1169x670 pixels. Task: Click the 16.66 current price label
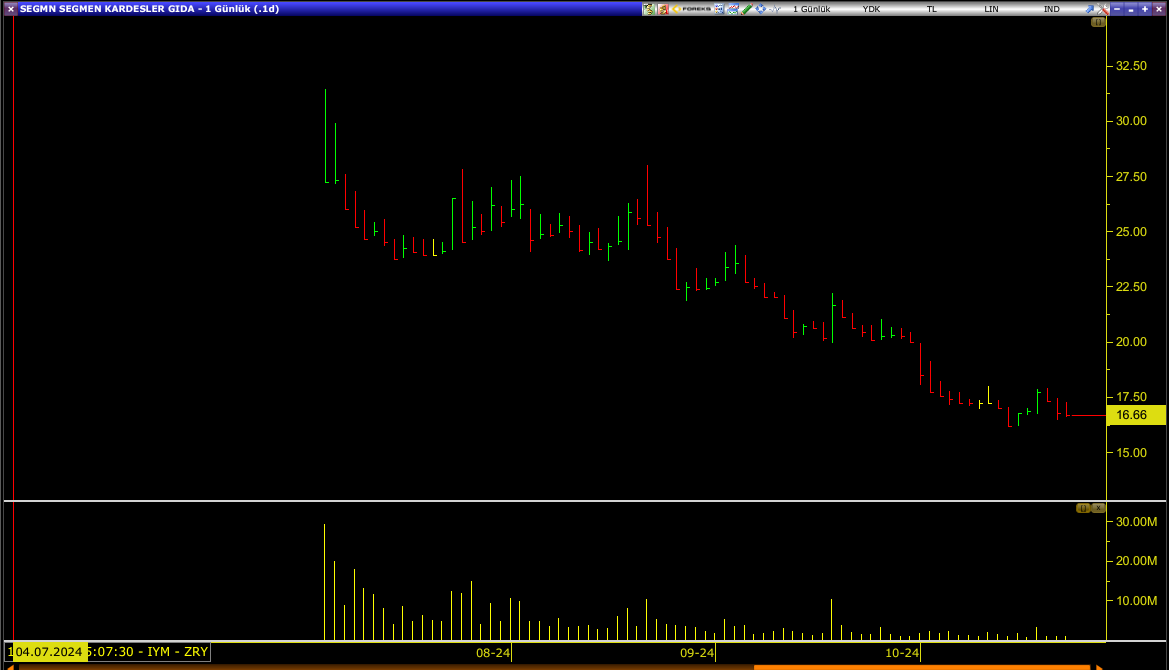pyautogui.click(x=1136, y=415)
